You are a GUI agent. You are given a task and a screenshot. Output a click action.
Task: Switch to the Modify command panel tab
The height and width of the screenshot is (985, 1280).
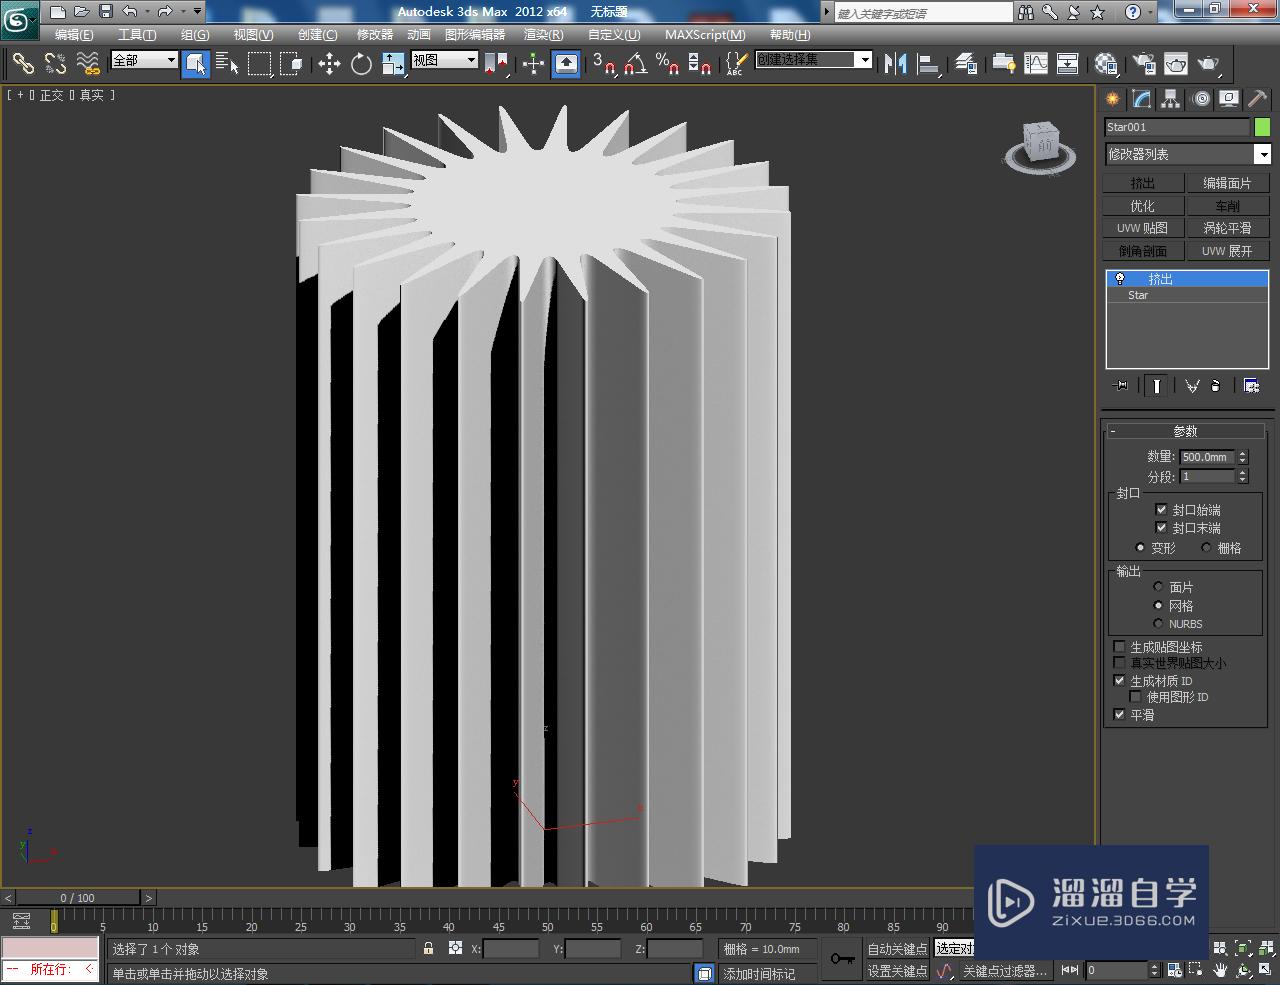pyautogui.click(x=1141, y=99)
